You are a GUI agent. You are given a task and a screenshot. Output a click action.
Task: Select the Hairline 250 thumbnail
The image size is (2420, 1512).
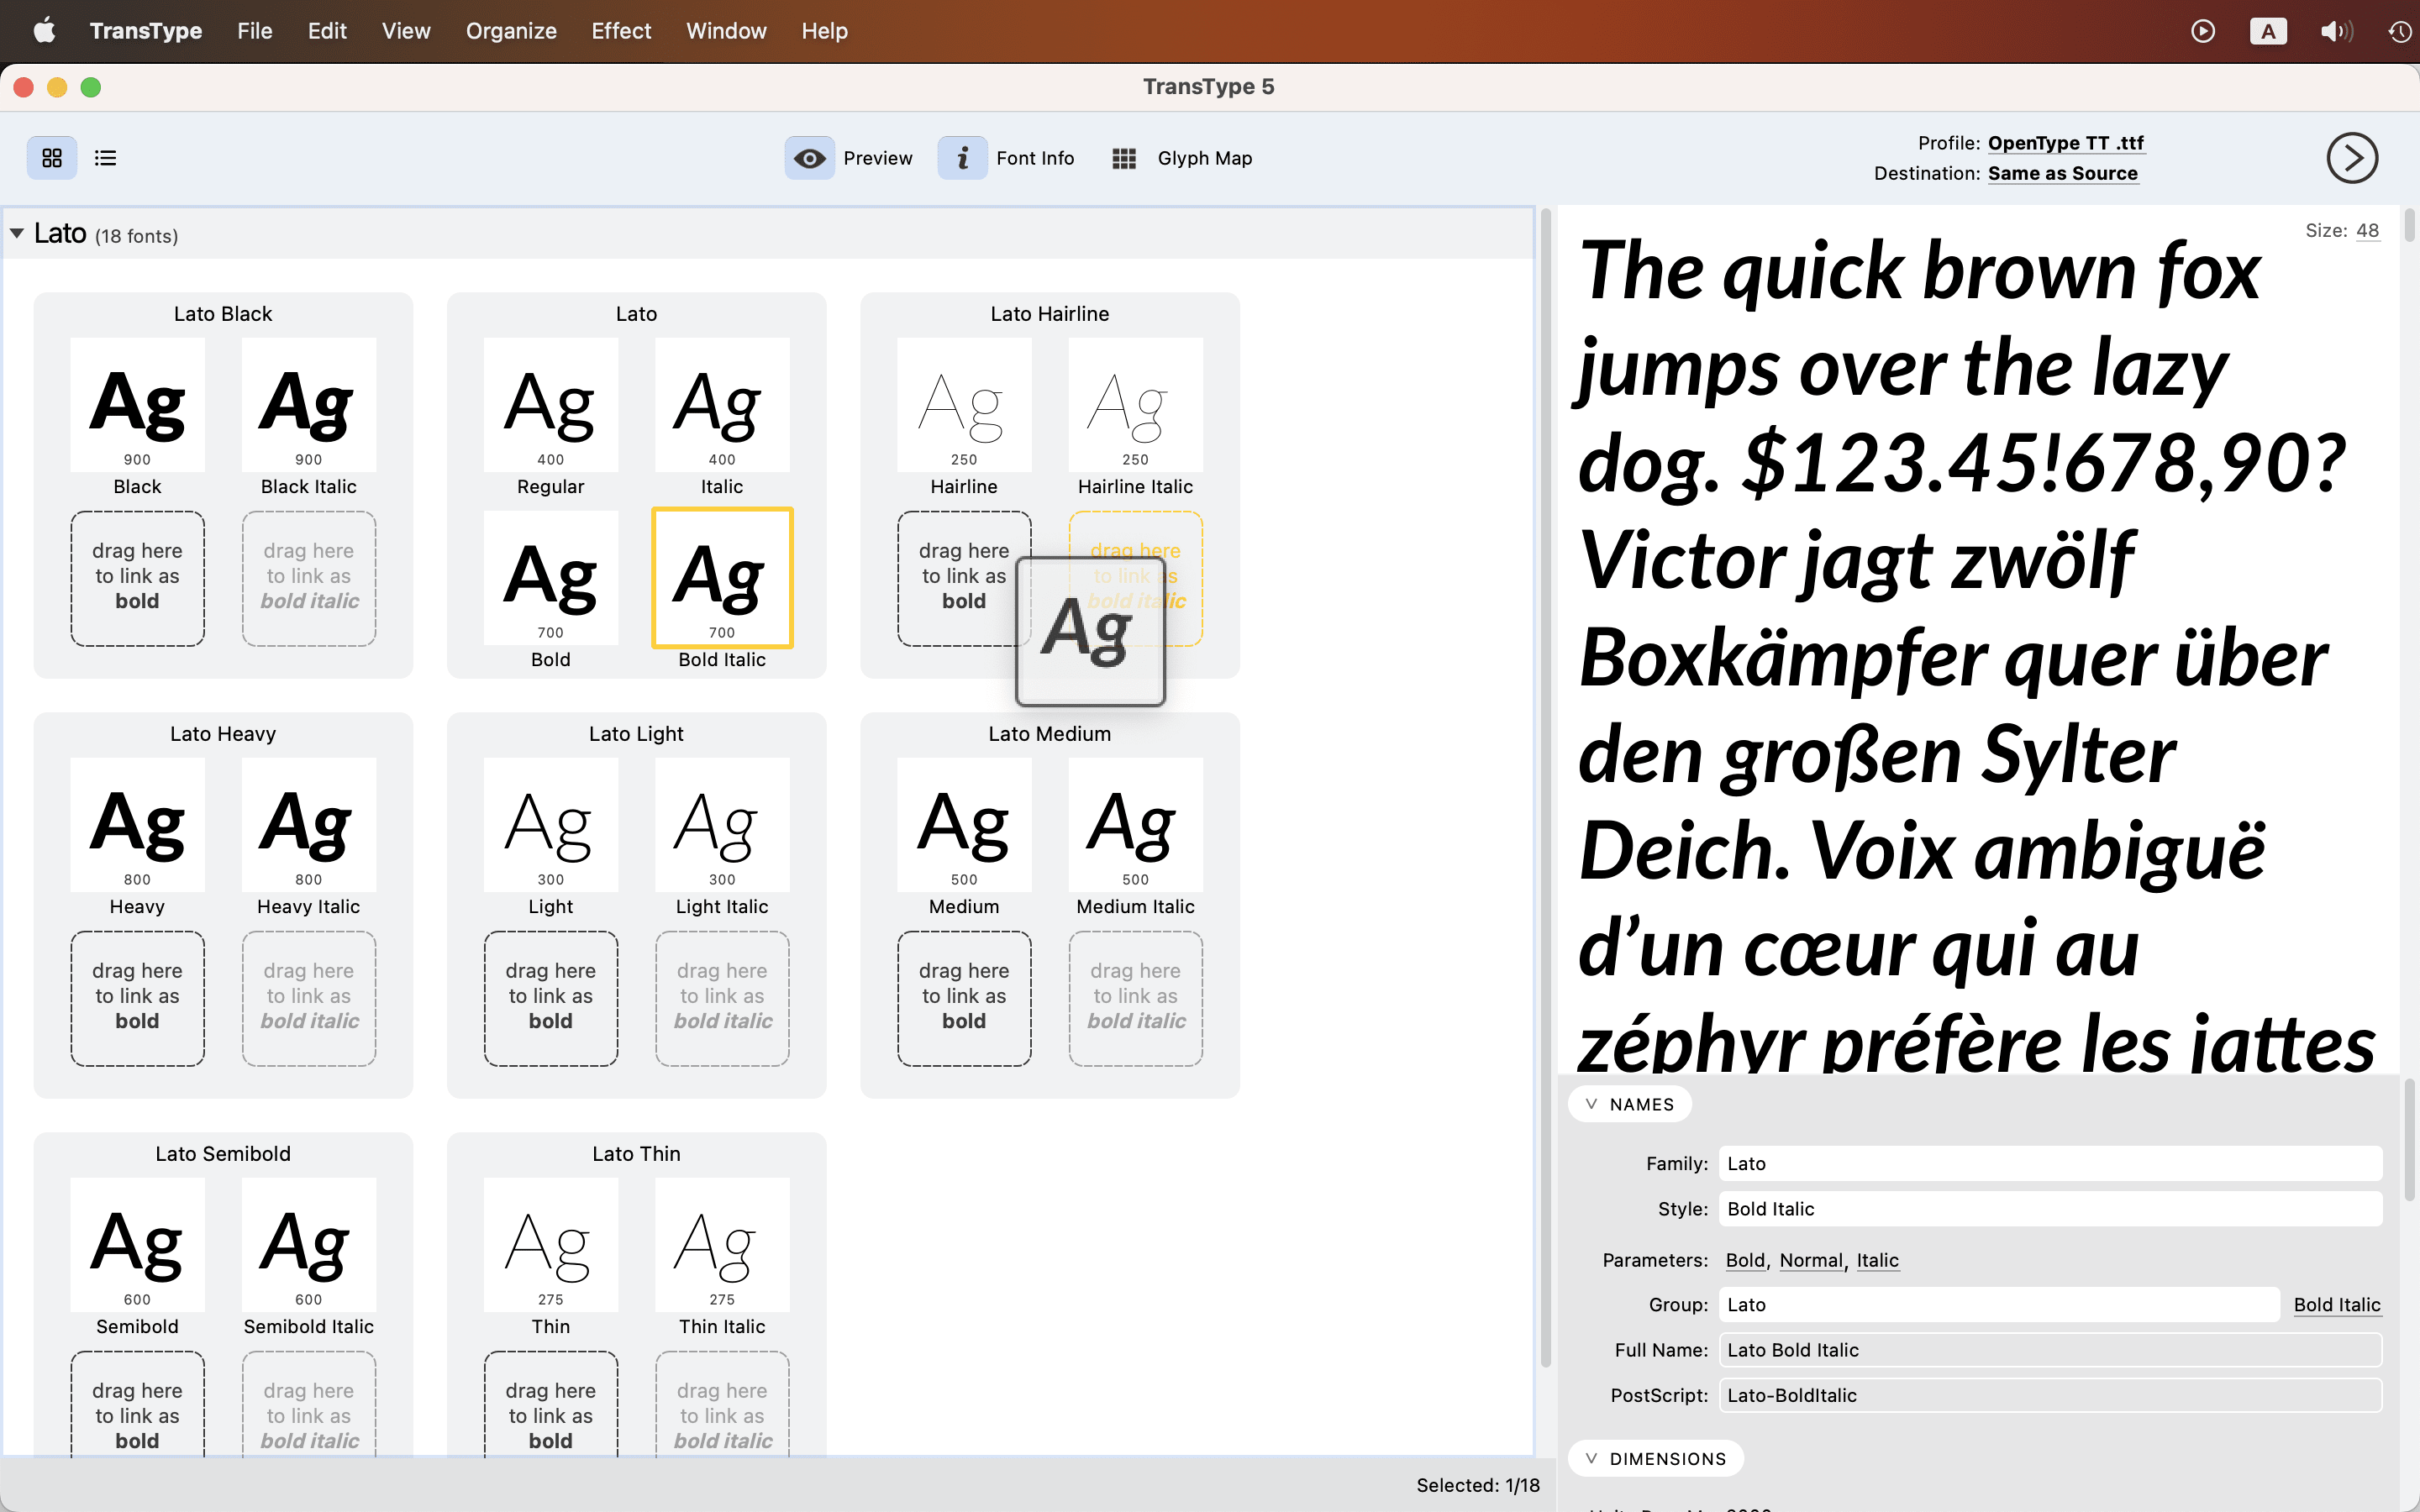click(x=964, y=404)
